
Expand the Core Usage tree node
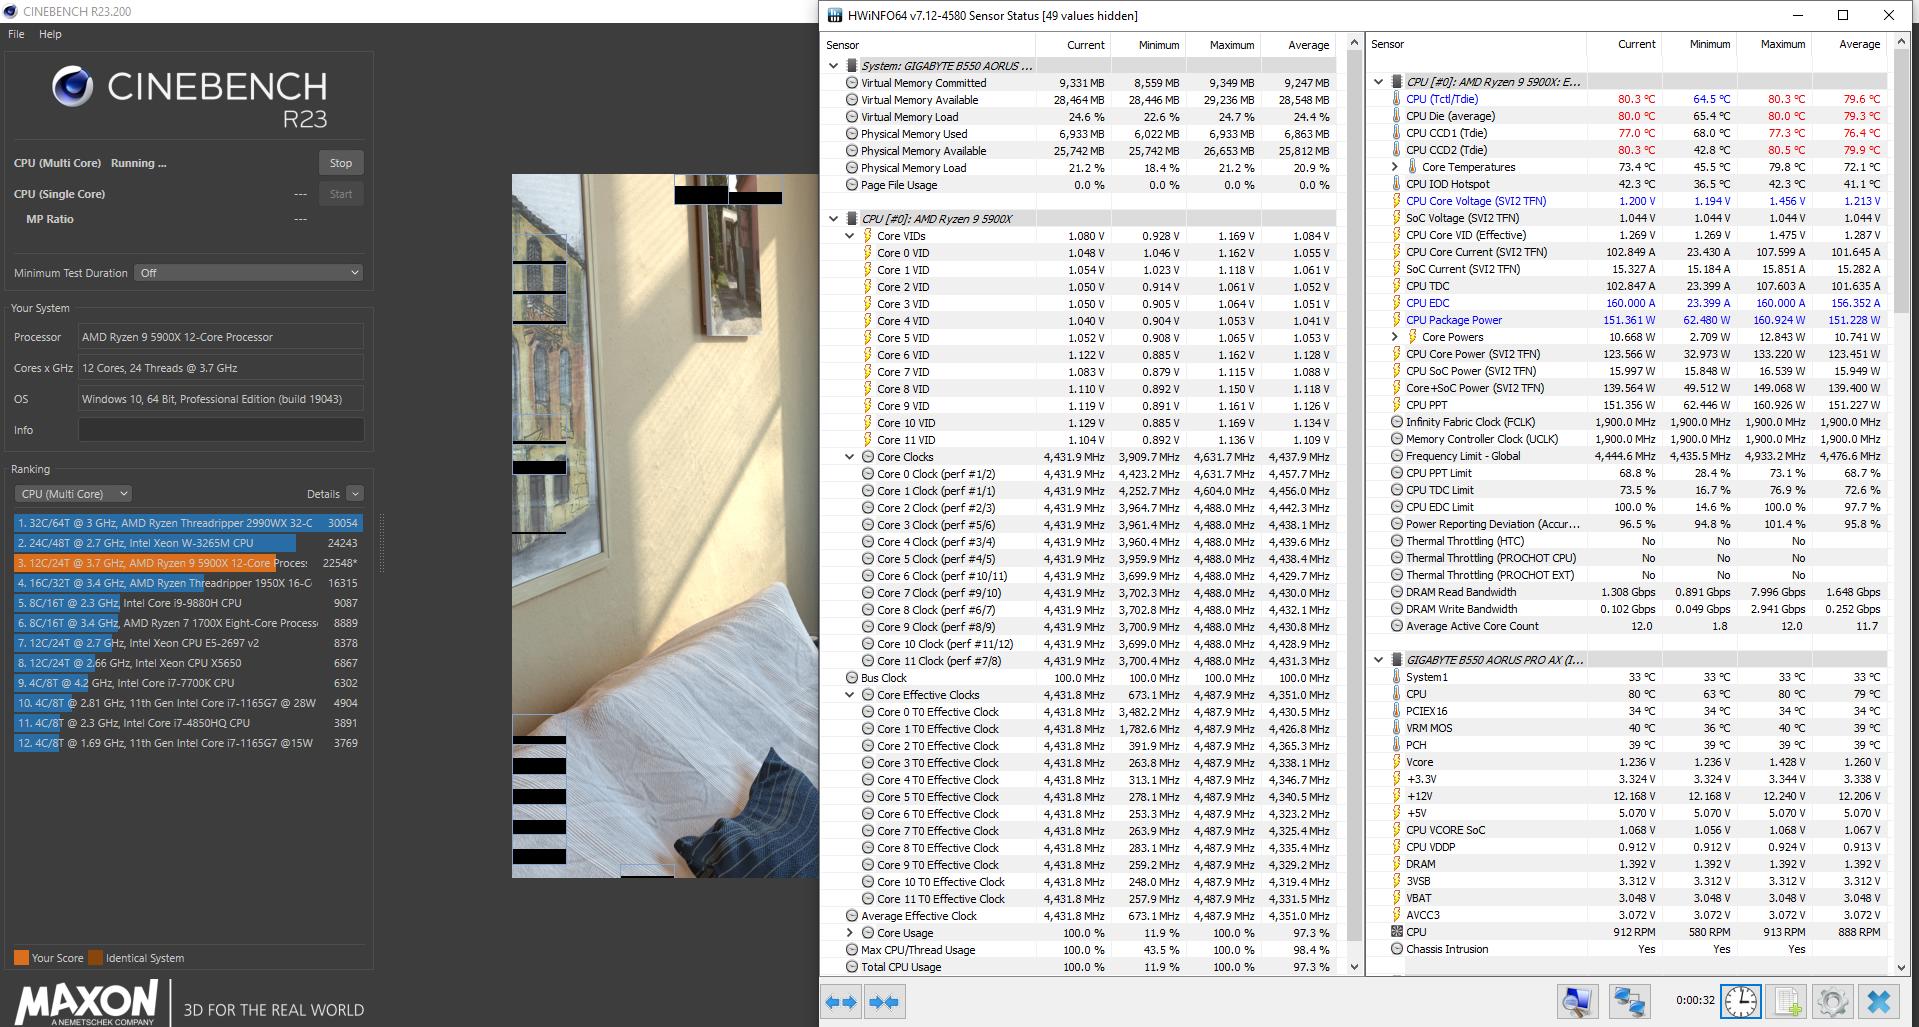[x=850, y=933]
